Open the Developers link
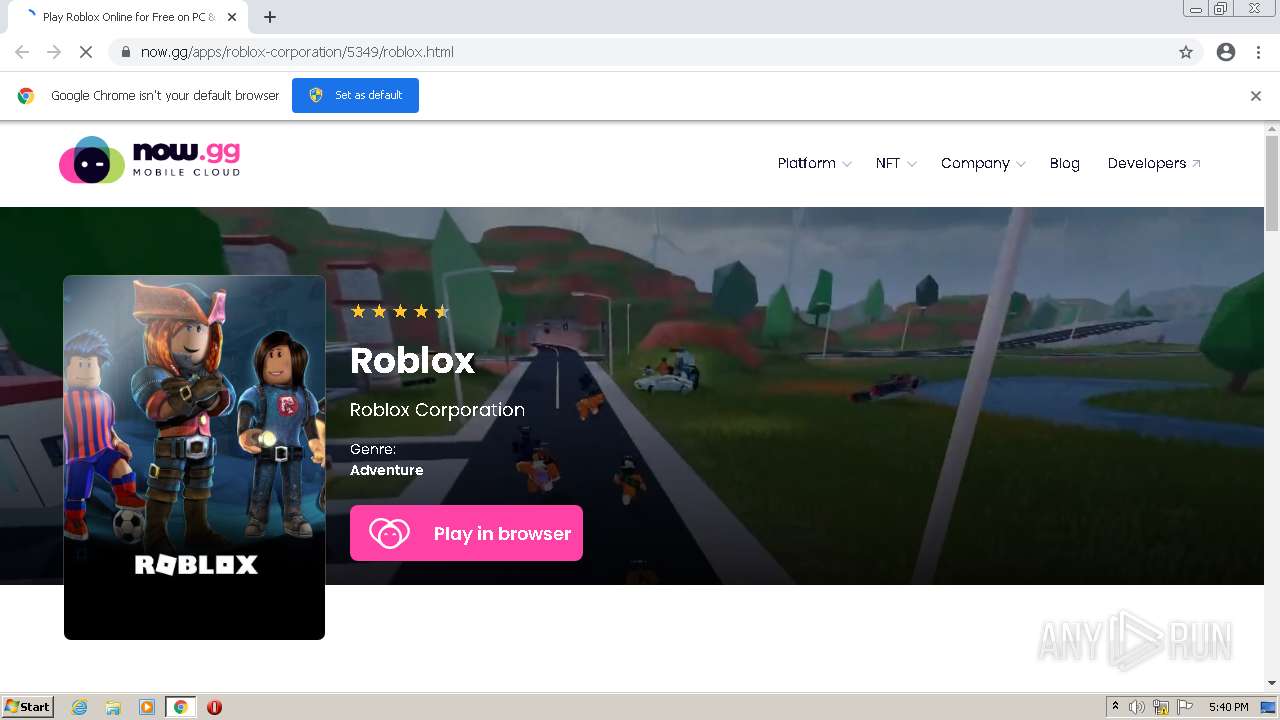 [1154, 163]
